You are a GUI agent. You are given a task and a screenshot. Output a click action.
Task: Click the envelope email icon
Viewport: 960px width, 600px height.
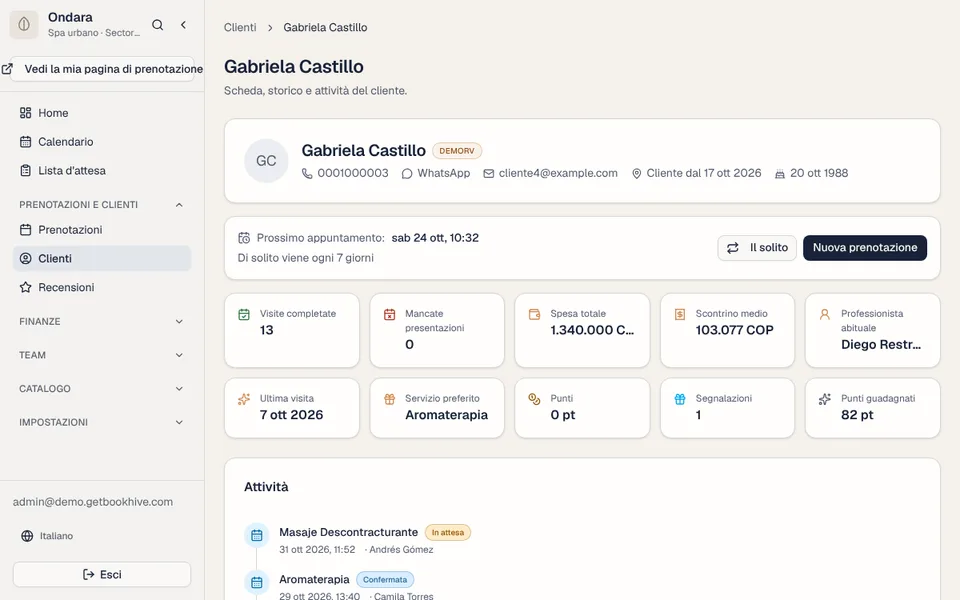[489, 174]
